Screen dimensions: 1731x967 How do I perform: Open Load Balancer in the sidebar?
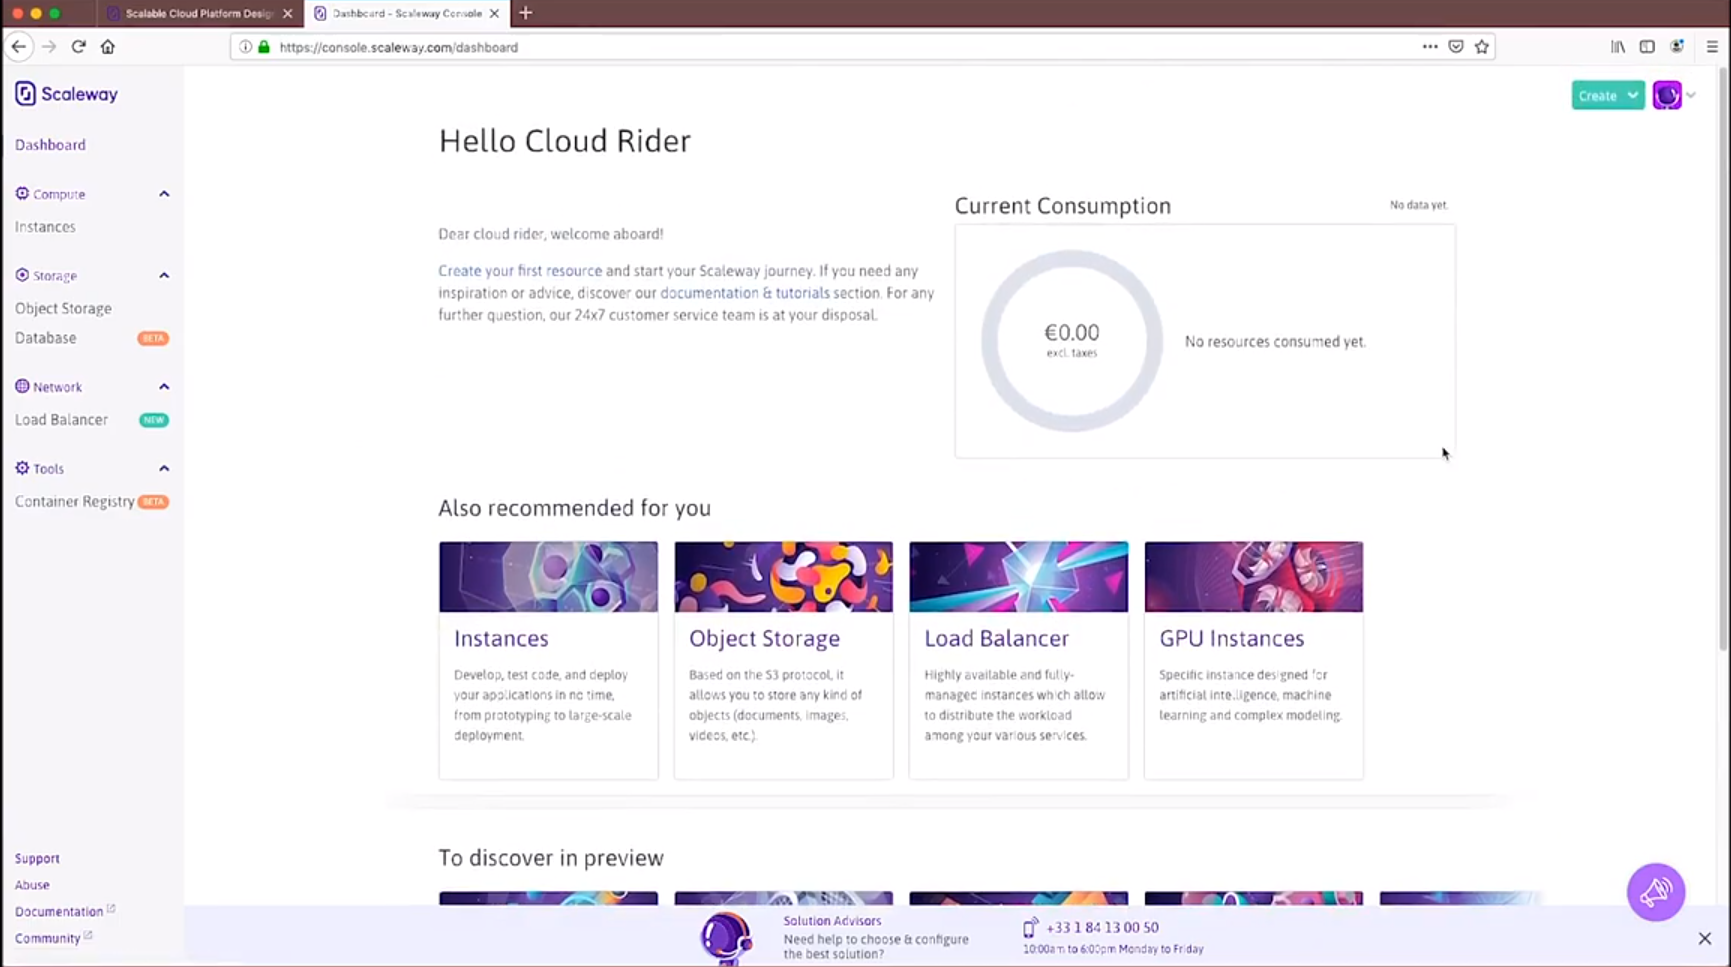(x=61, y=420)
